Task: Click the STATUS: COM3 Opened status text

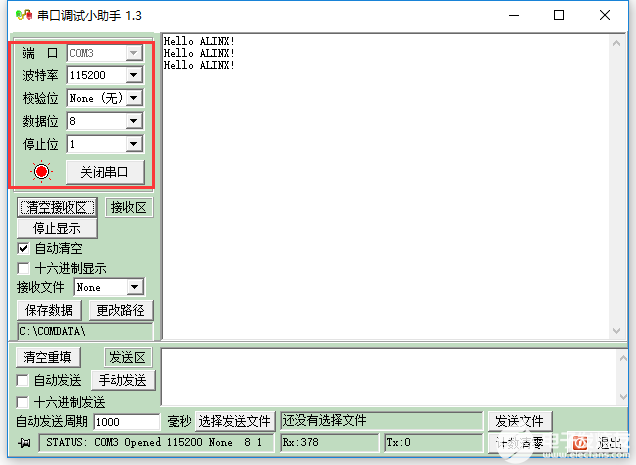Action: pos(156,442)
